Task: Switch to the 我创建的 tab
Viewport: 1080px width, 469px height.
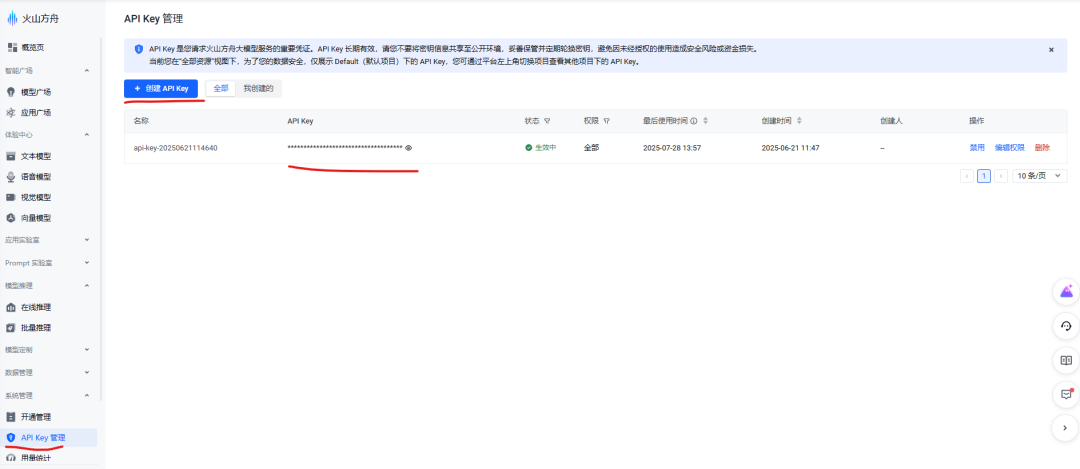Action: click(258, 89)
